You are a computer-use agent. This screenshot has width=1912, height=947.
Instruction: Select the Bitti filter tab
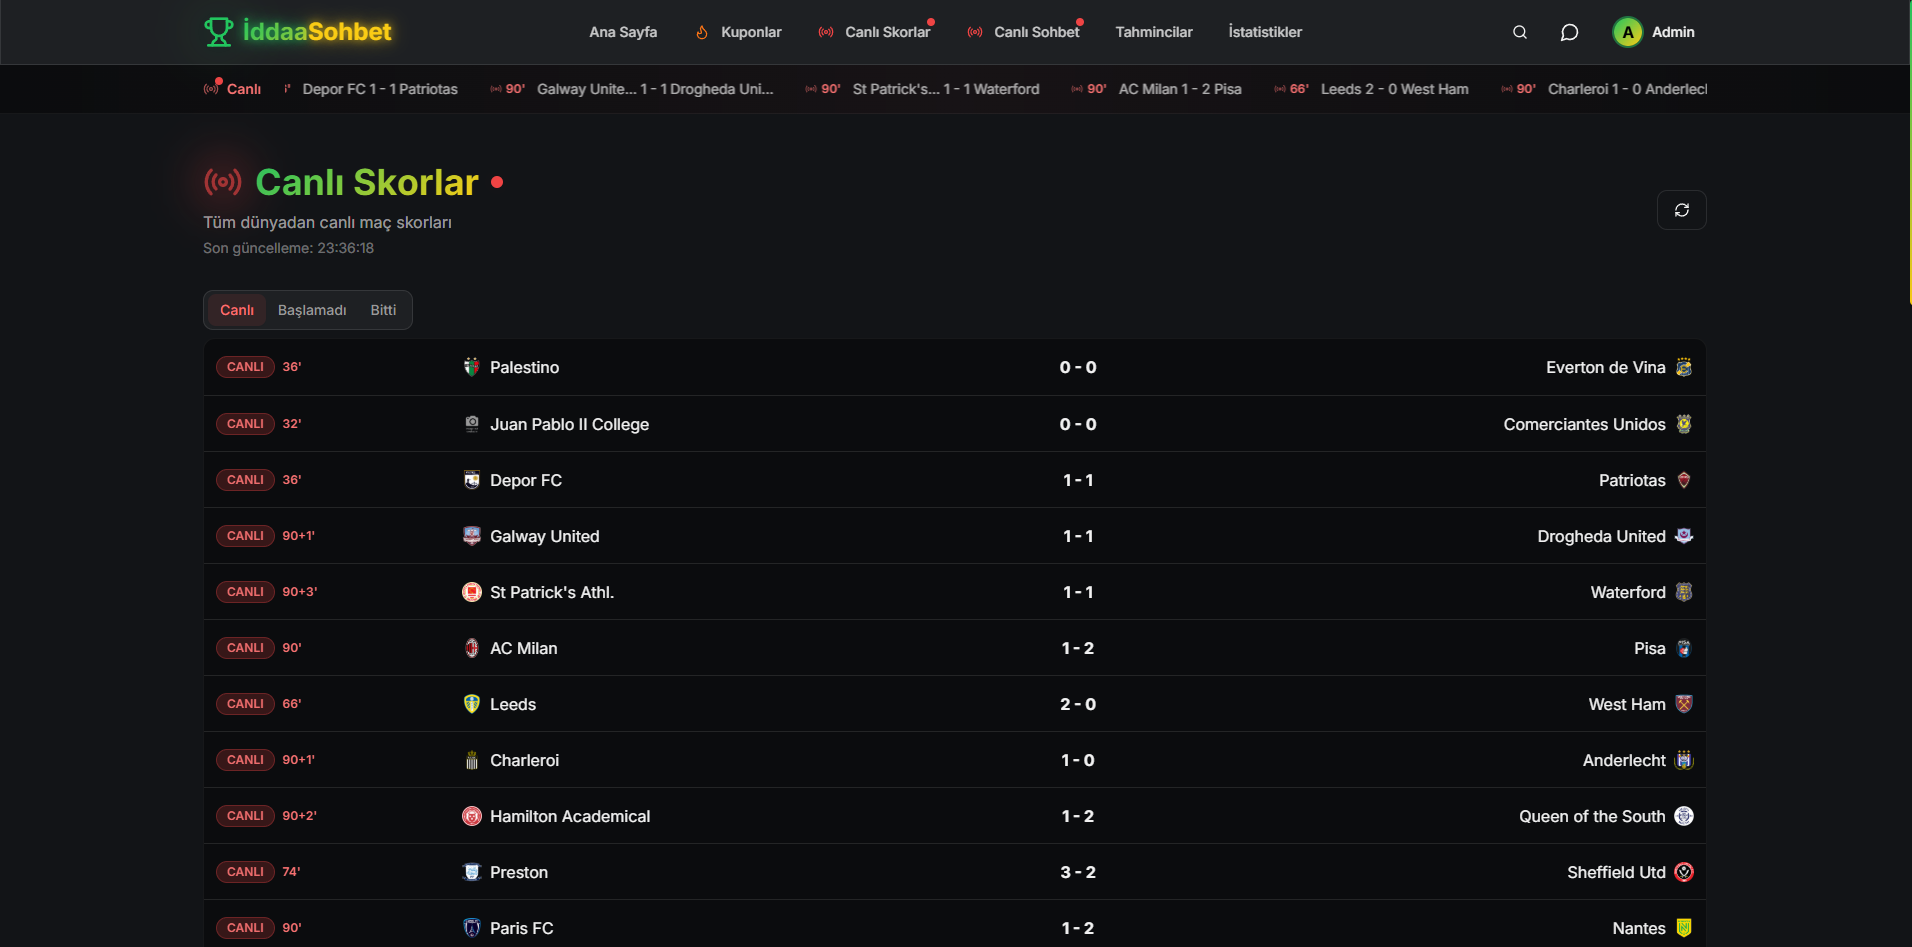point(383,310)
